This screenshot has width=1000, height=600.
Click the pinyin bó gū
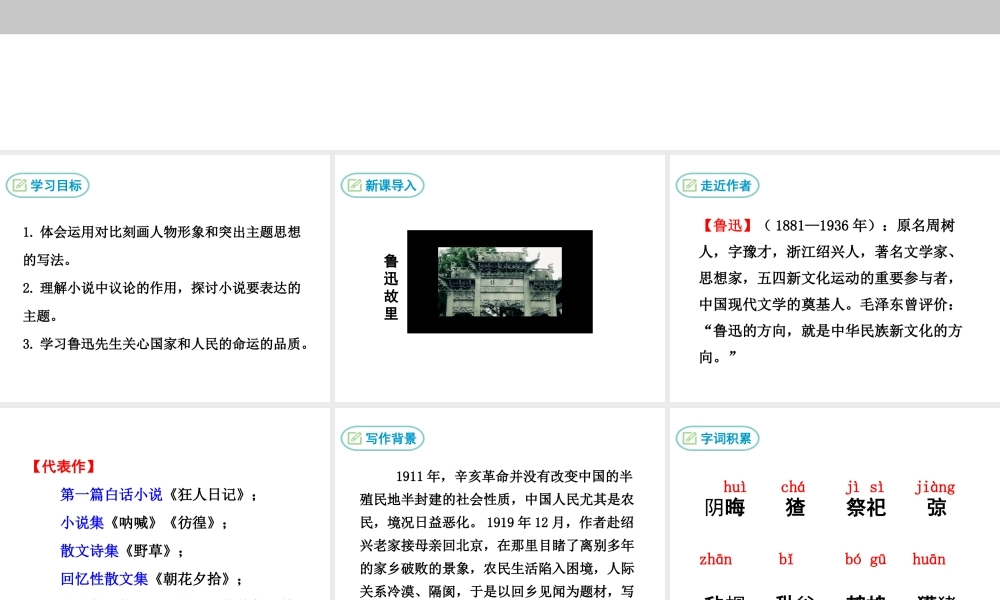865,560
